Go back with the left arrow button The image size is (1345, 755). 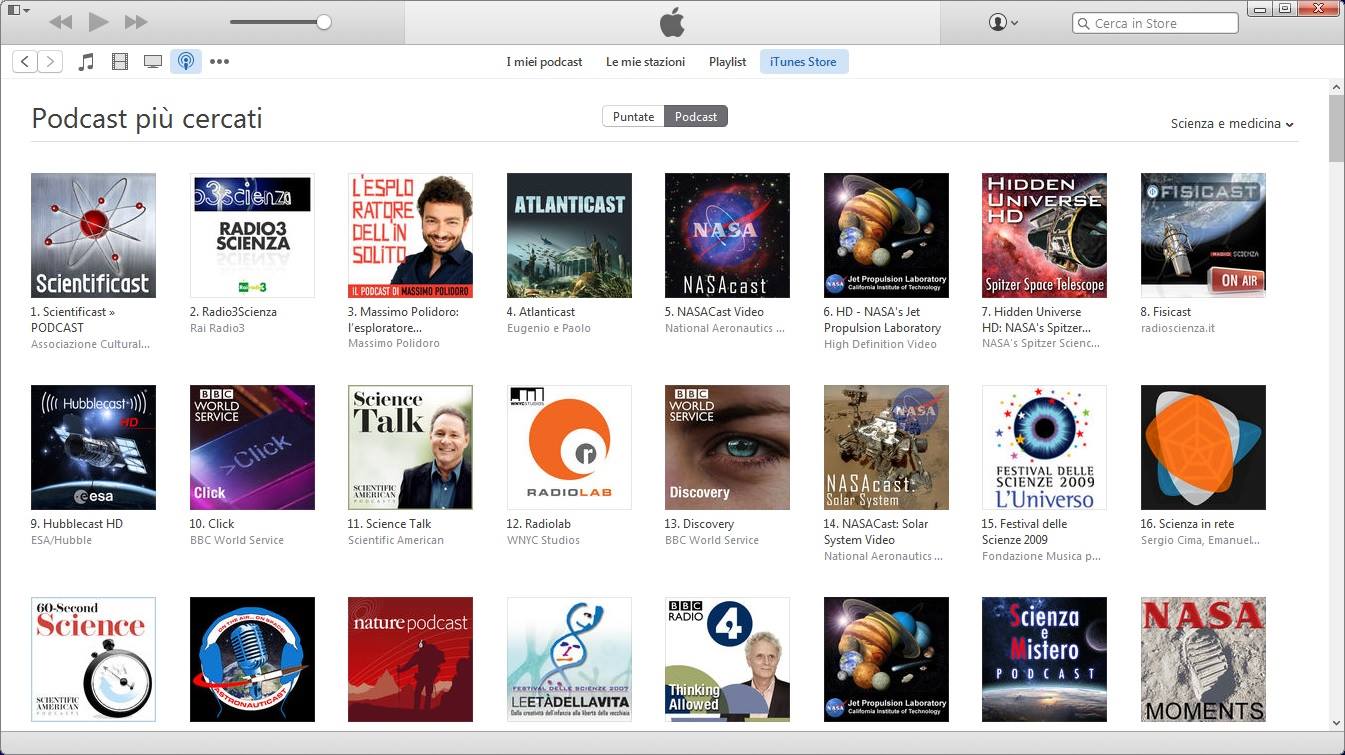coord(26,62)
